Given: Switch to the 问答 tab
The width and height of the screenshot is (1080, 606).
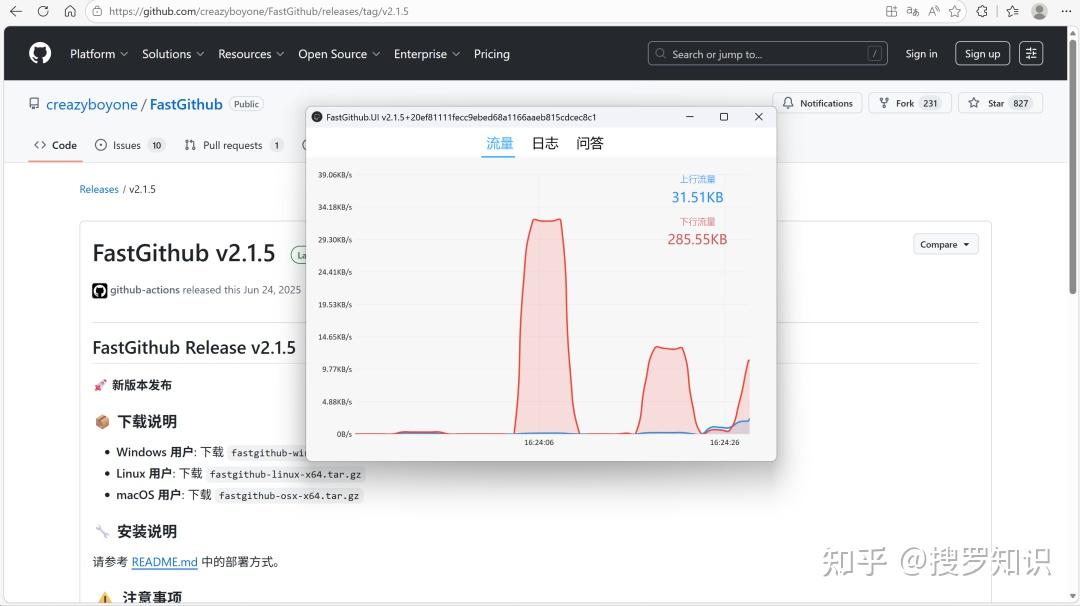Looking at the screenshot, I should tap(590, 143).
